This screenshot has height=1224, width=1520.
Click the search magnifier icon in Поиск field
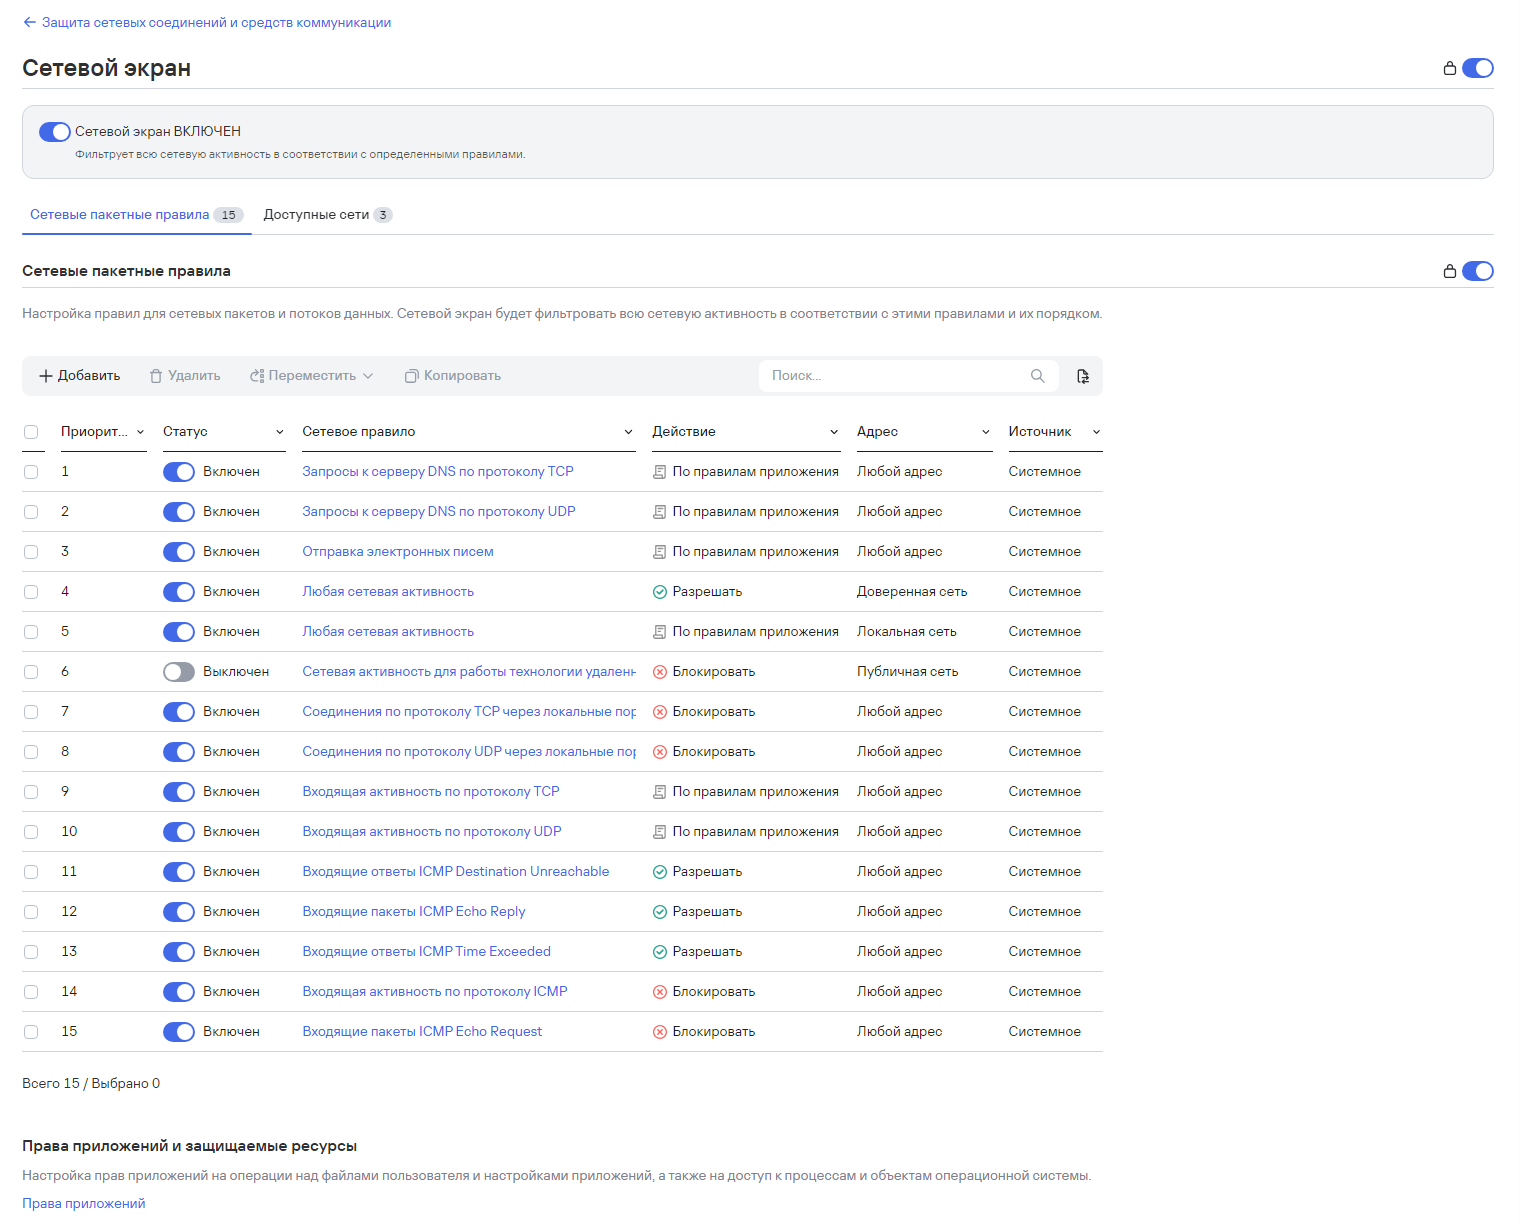[x=1037, y=376]
